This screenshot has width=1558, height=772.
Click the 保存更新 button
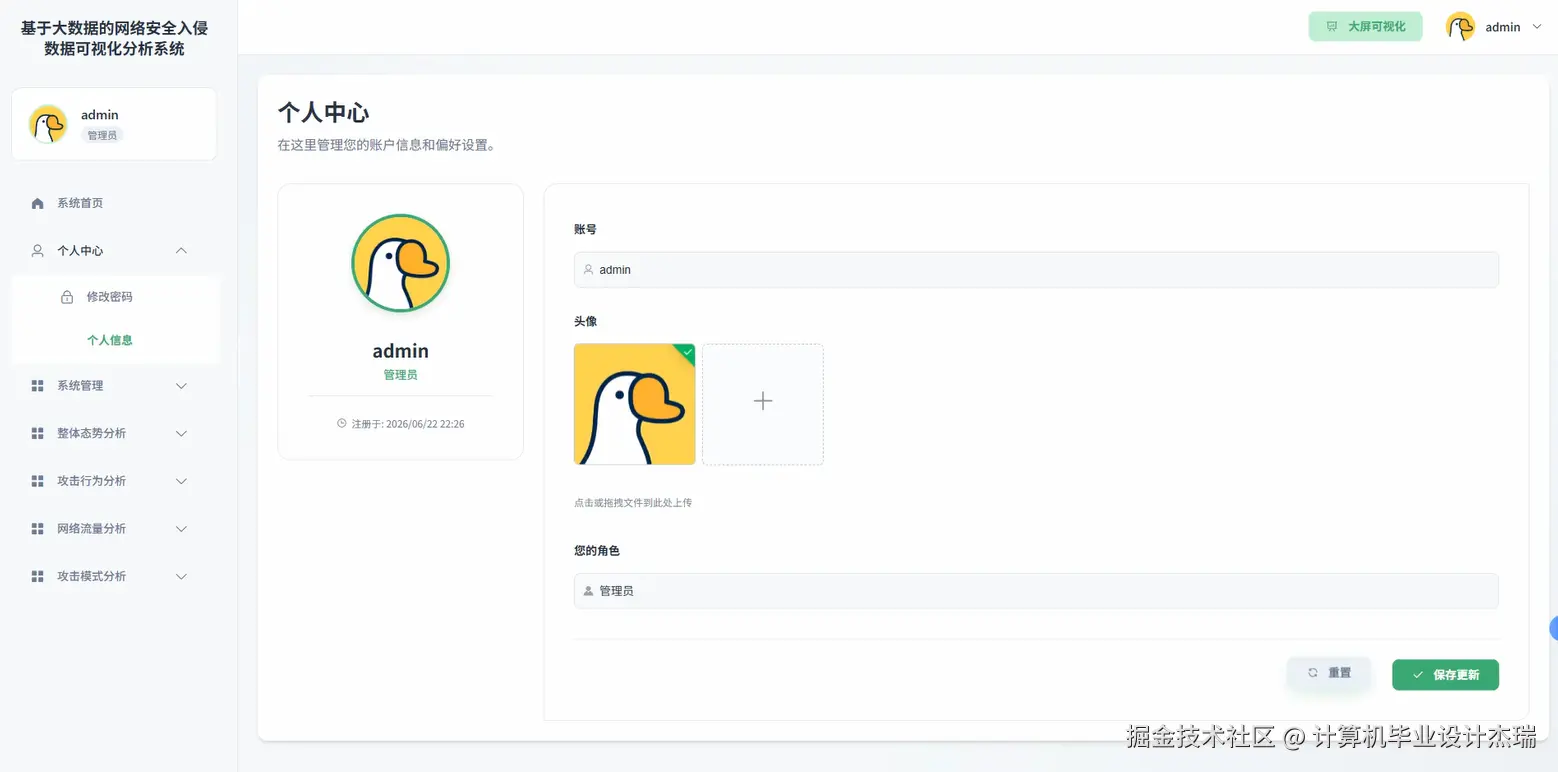click(1445, 675)
